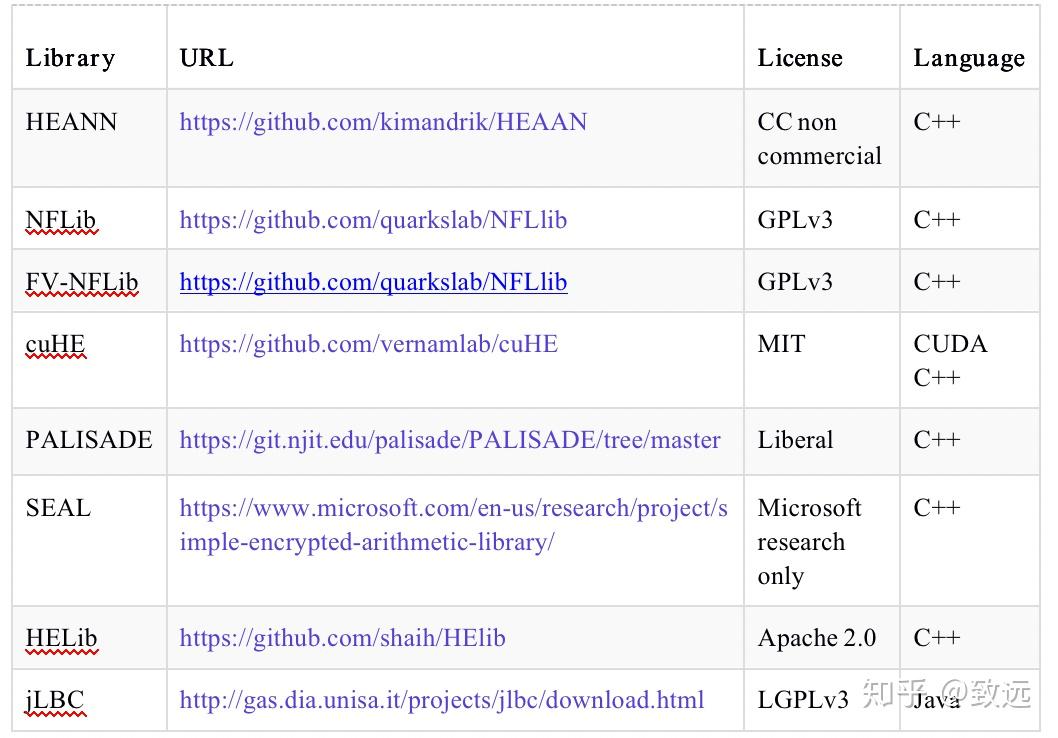Image resolution: width=1058 pixels, height=738 pixels.
Task: Select the SEAL library name cell
Action: (58, 508)
